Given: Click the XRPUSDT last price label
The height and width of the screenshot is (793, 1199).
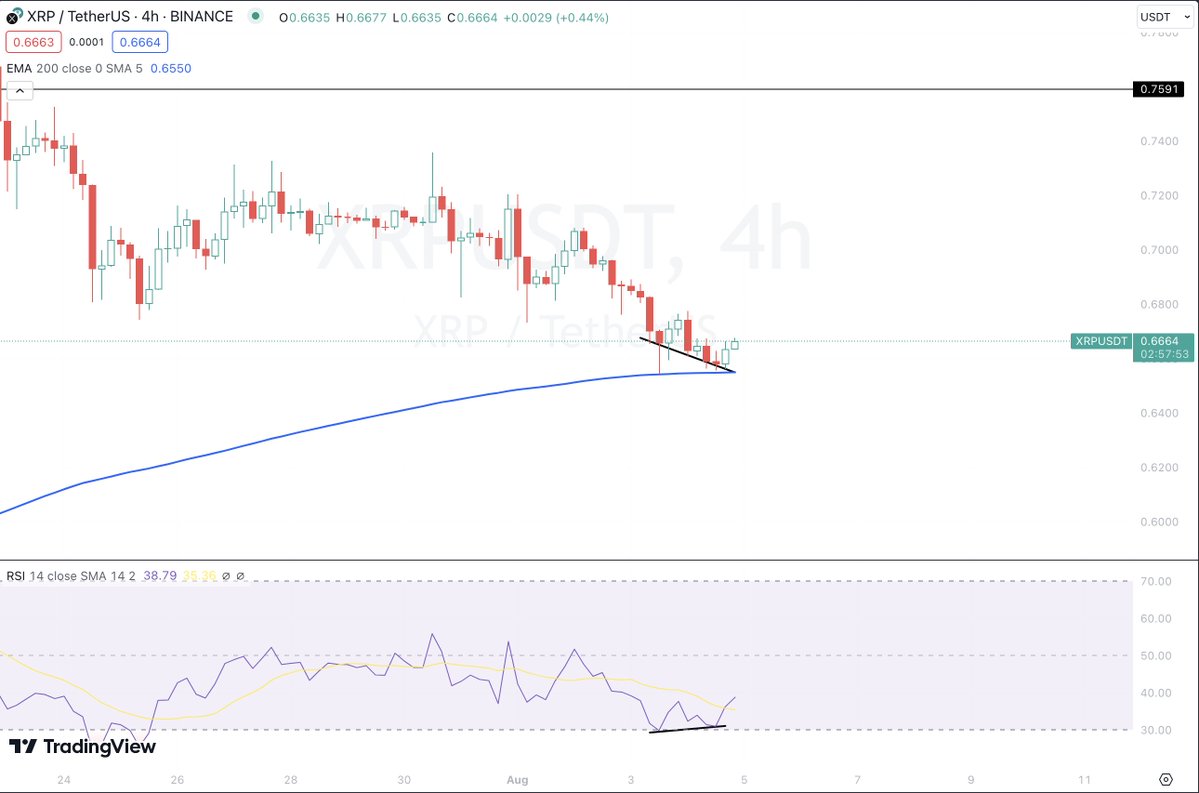Looking at the screenshot, I should 1100,341.
